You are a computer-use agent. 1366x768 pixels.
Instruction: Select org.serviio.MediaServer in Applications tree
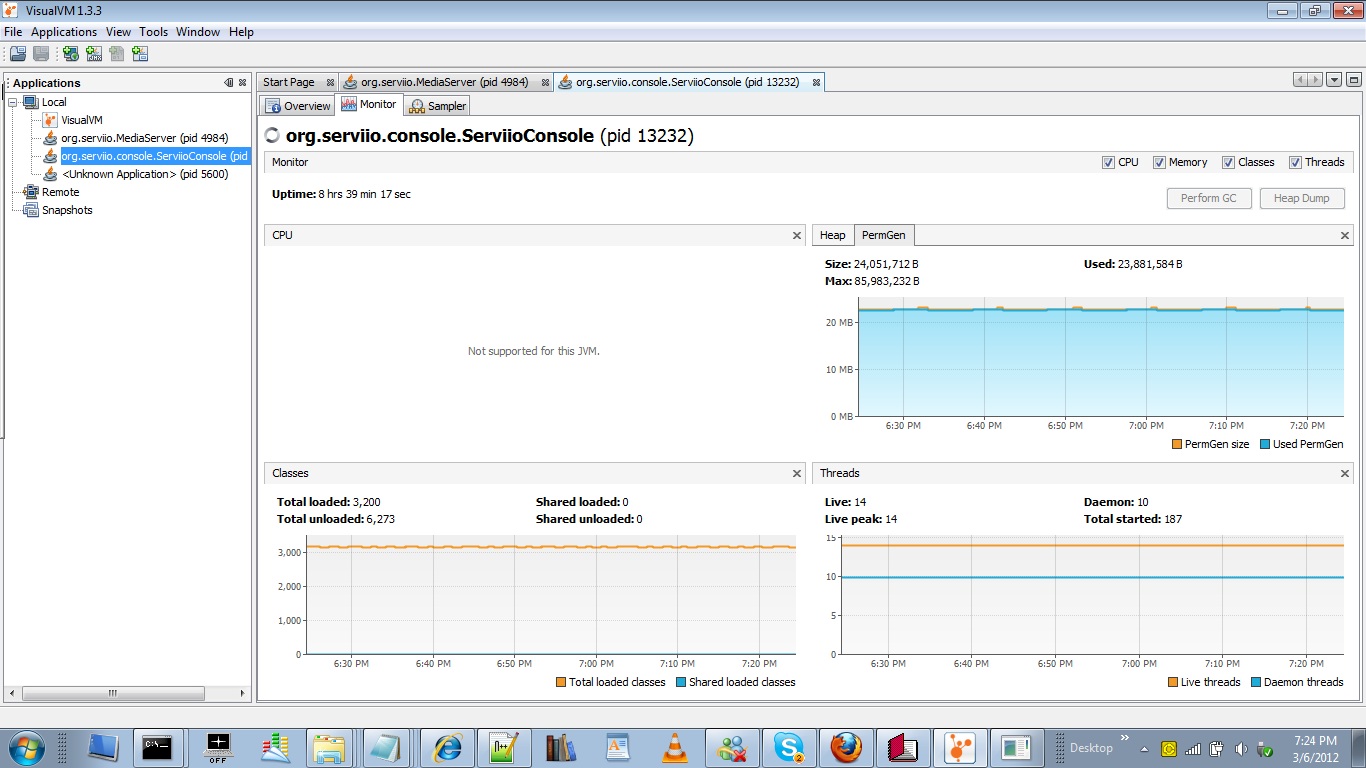click(144, 138)
